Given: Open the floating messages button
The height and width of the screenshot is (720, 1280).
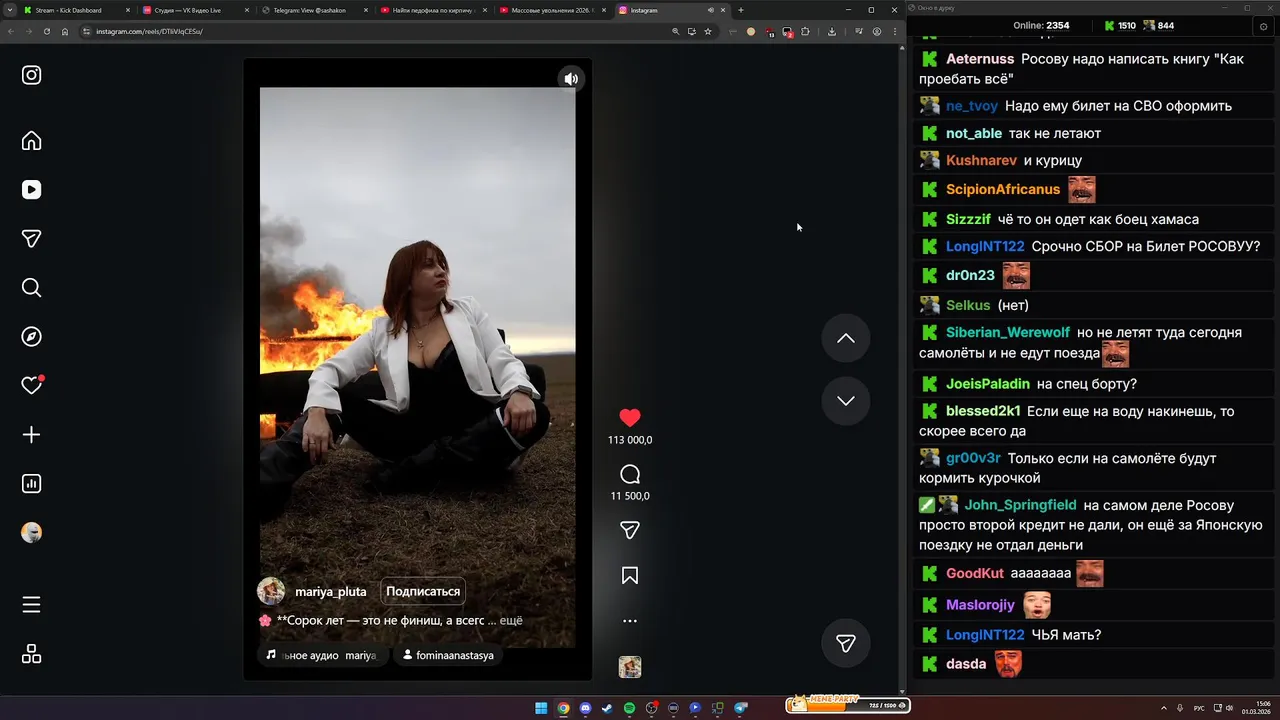Looking at the screenshot, I should point(846,643).
